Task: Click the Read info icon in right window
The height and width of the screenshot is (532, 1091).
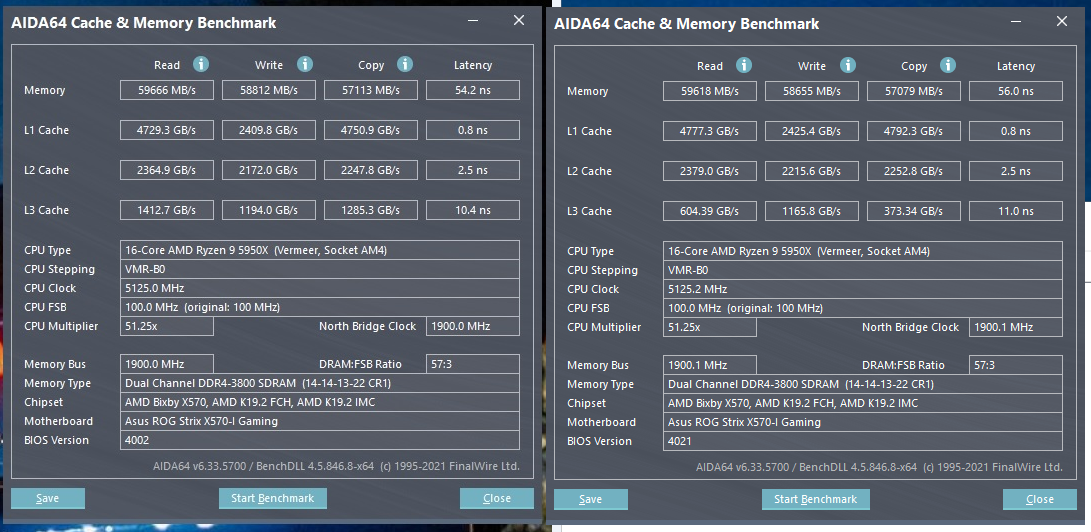Action: (x=743, y=66)
